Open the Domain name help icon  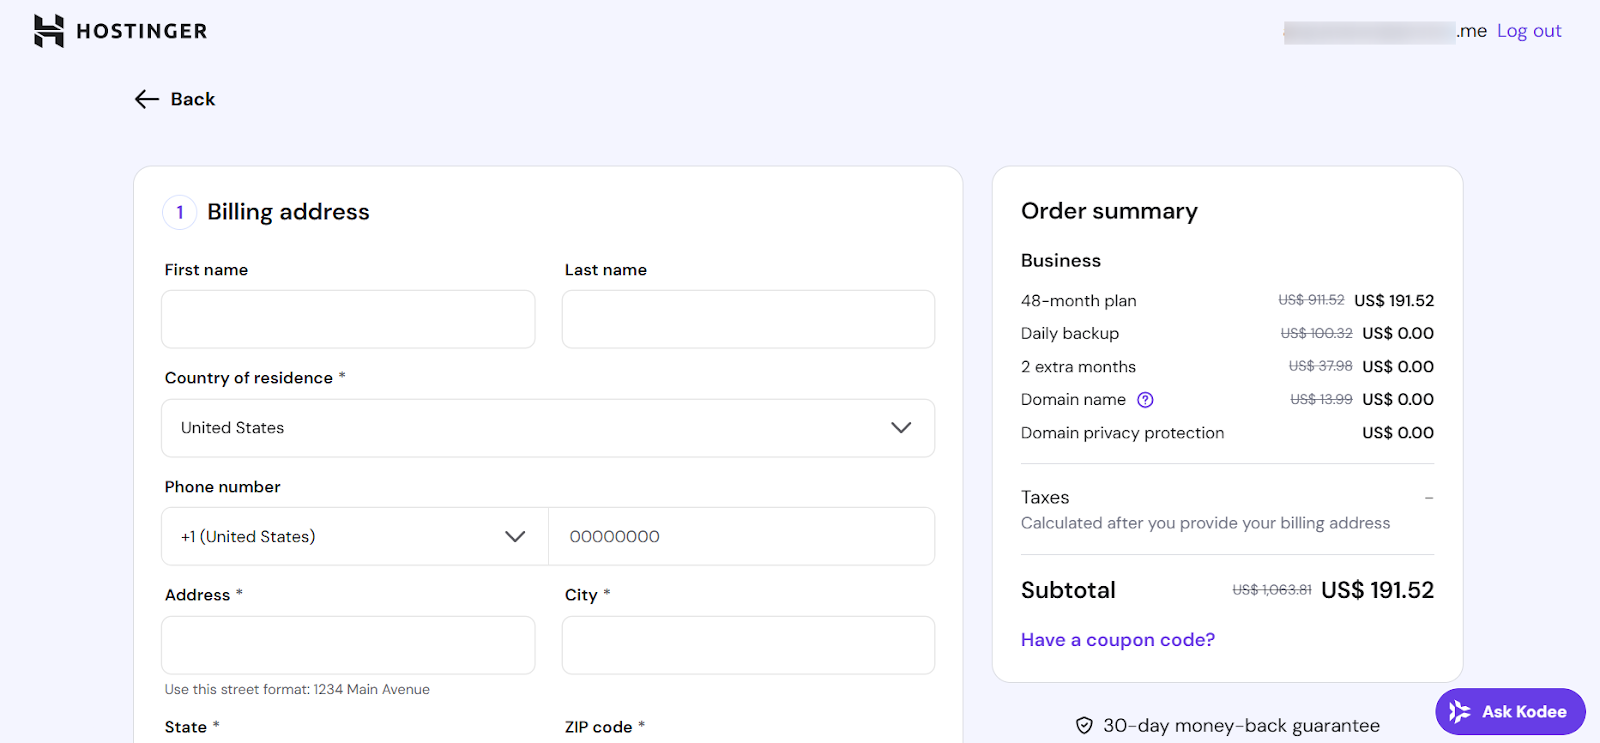click(x=1145, y=400)
